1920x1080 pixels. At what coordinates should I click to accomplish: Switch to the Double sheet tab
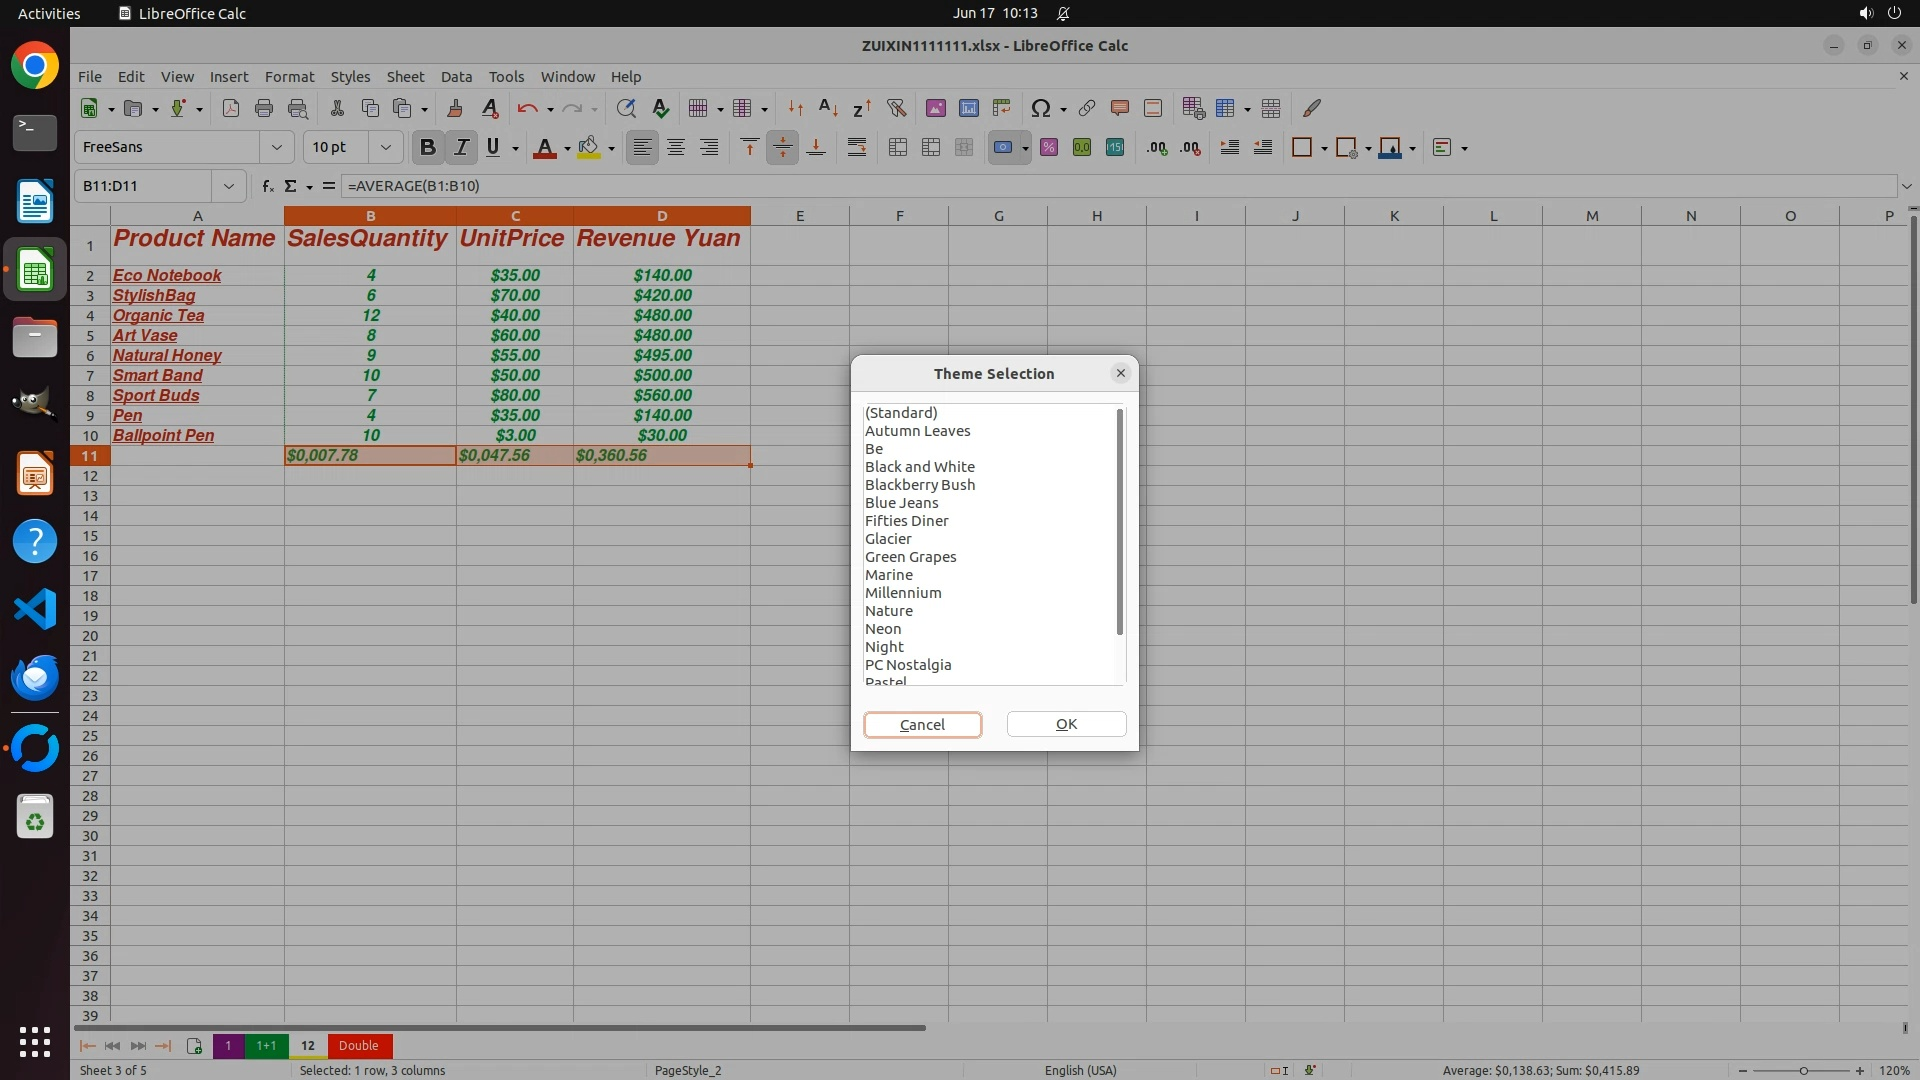[358, 1045]
